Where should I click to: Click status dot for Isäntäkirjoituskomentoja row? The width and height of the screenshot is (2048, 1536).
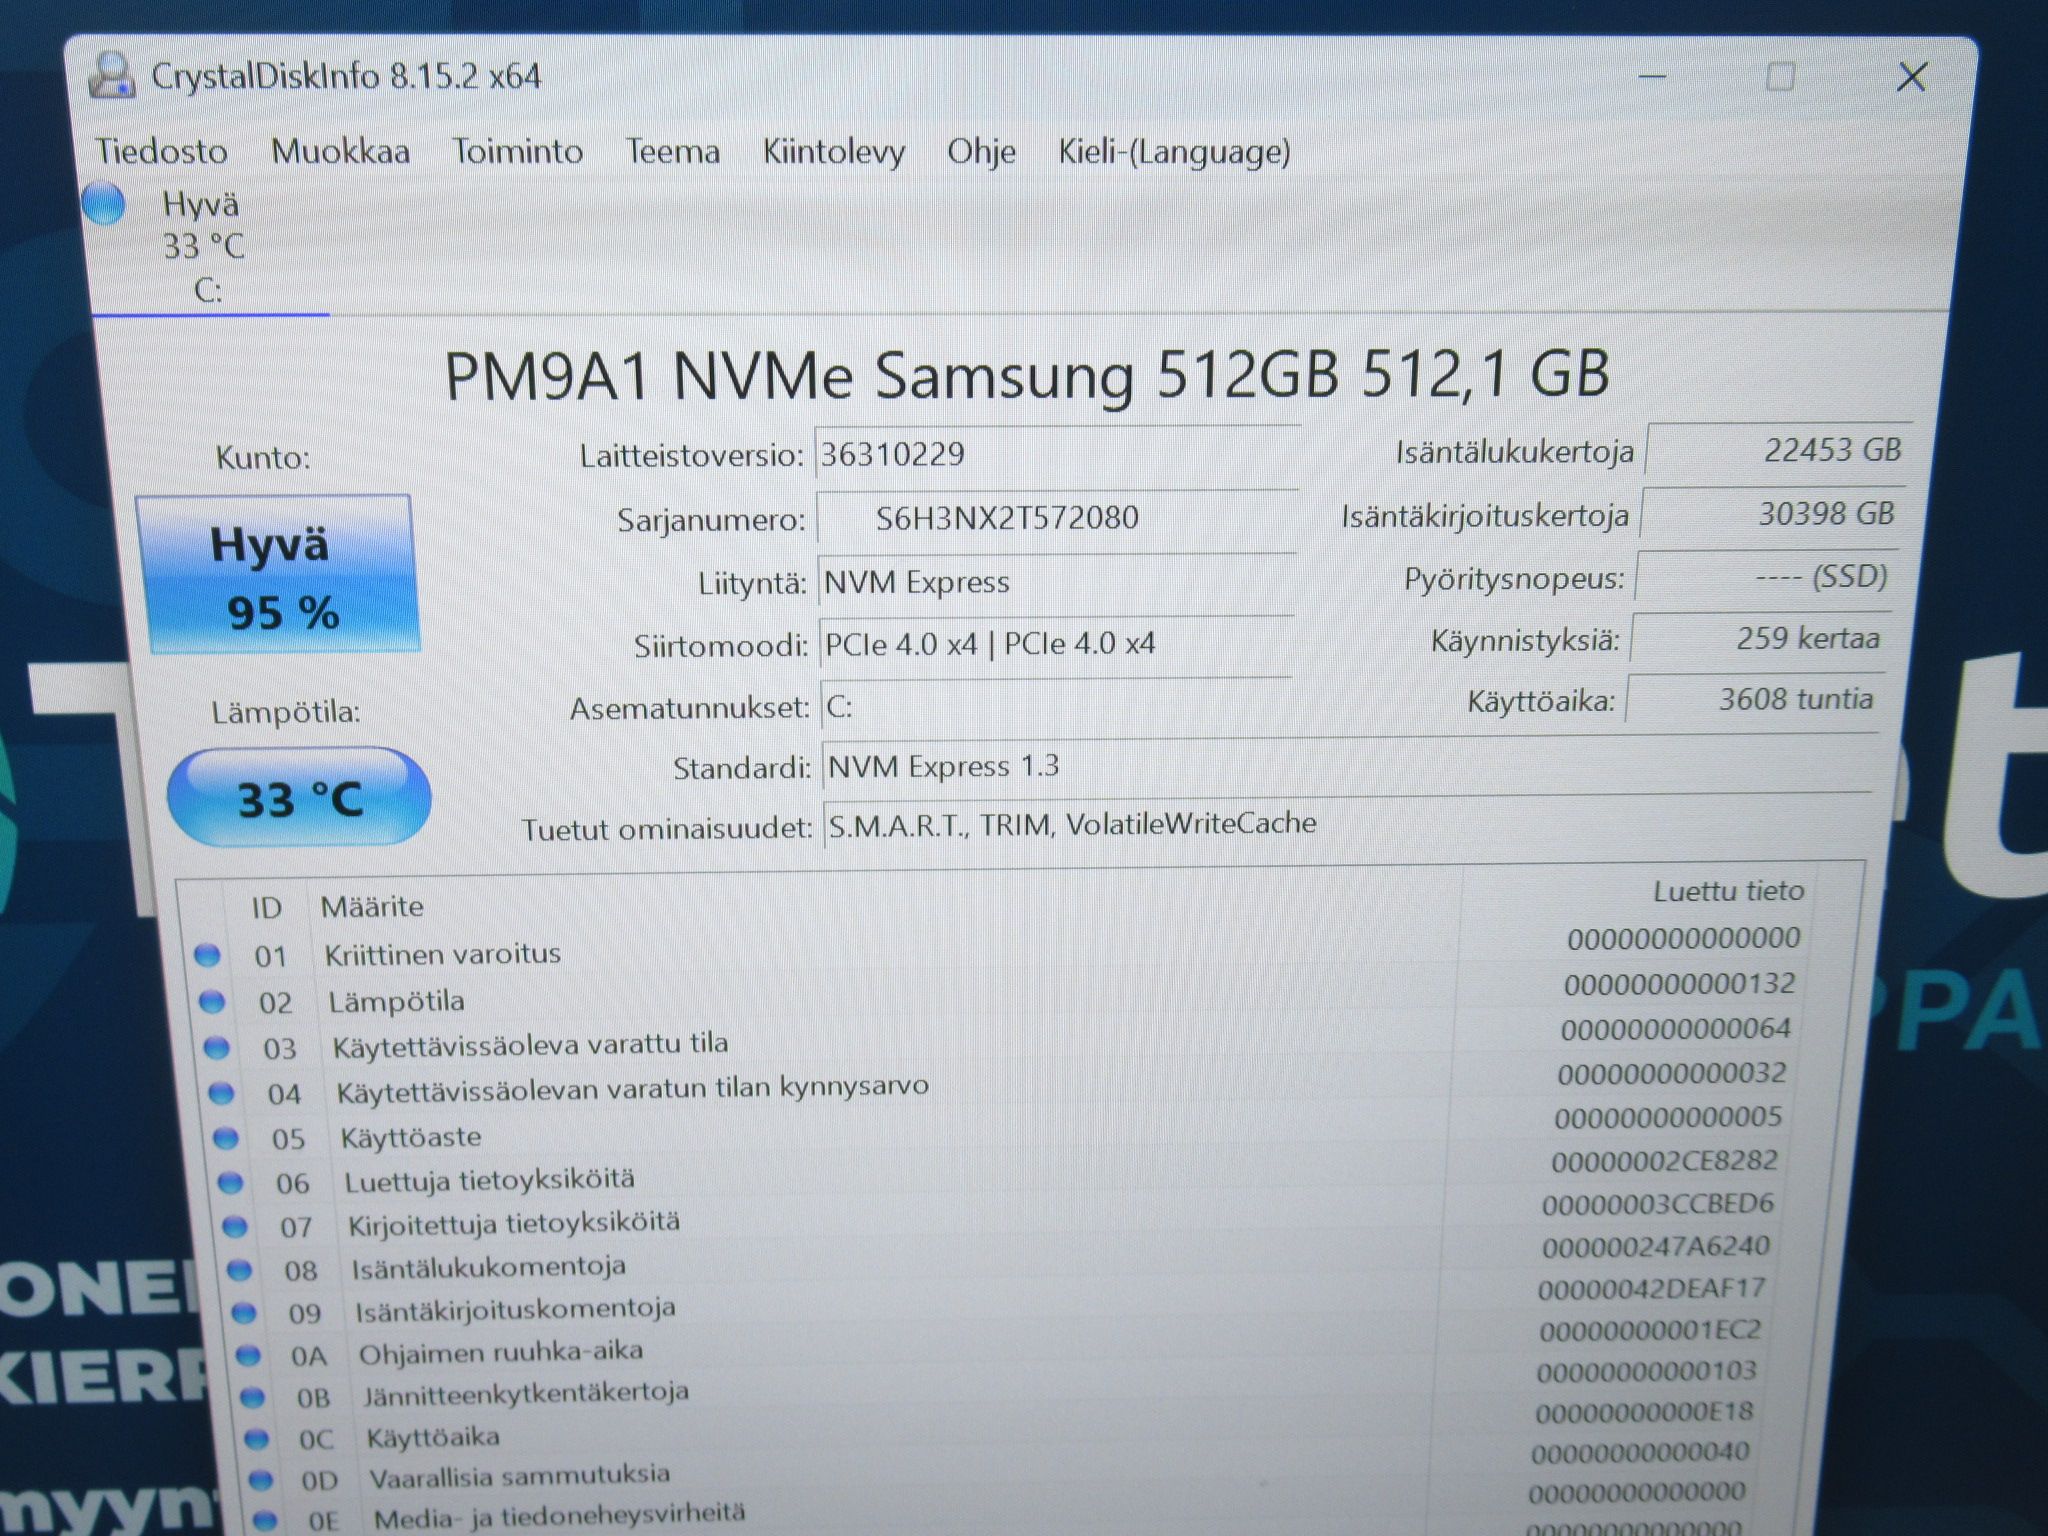click(244, 1313)
